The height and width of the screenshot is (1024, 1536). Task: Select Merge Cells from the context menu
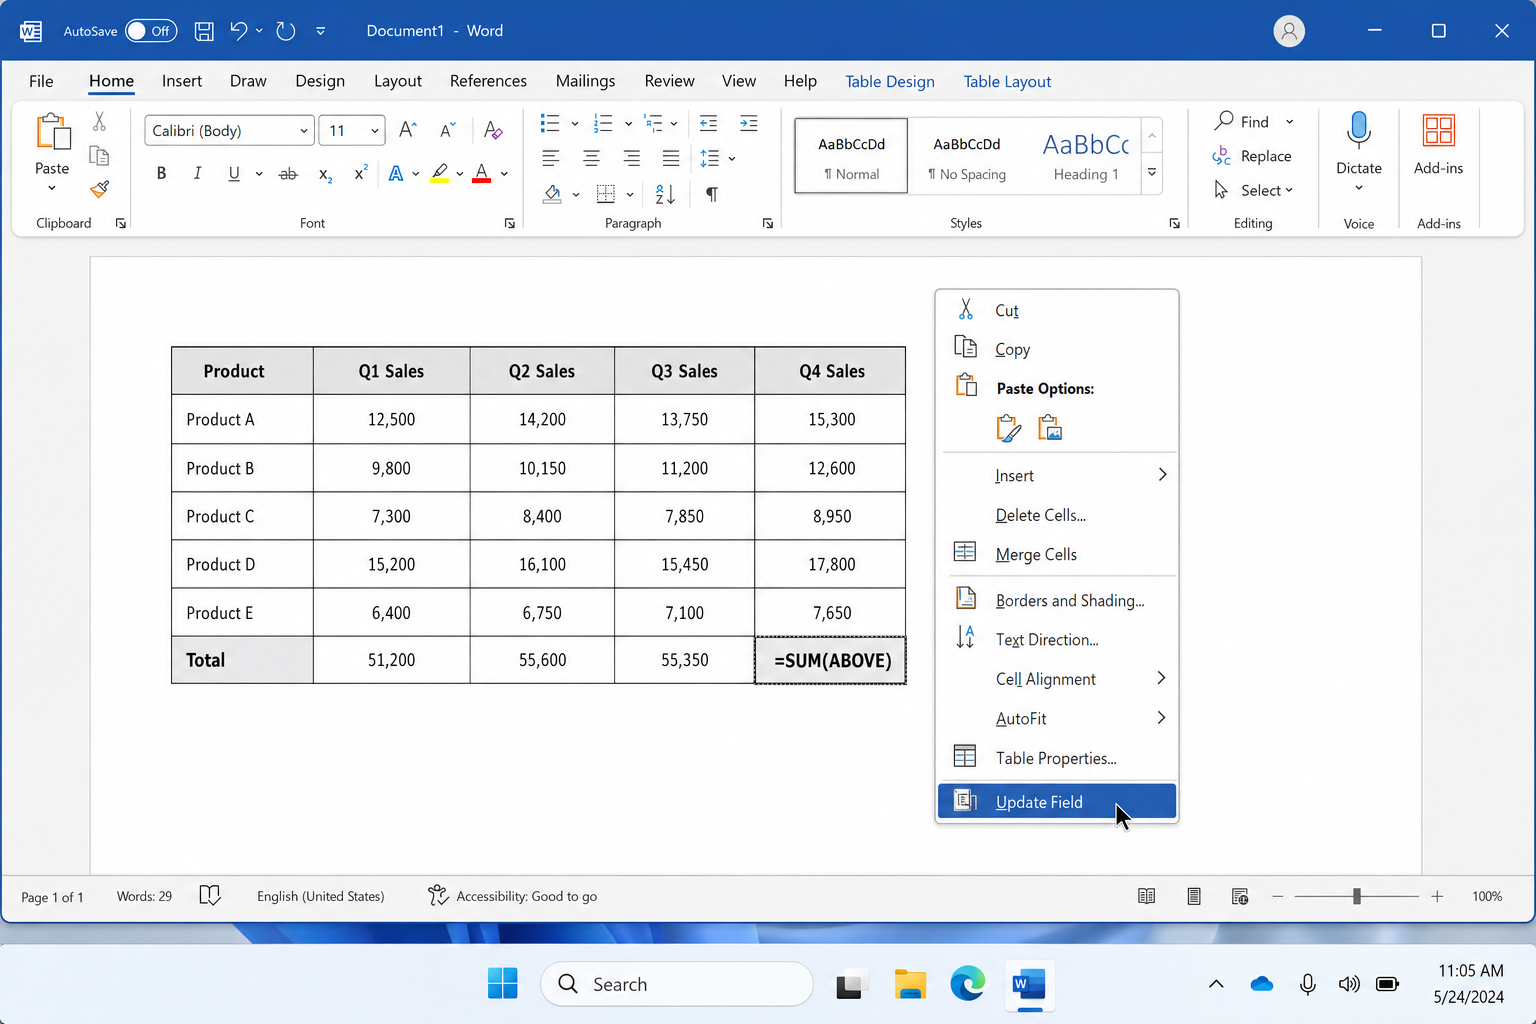point(1057,554)
